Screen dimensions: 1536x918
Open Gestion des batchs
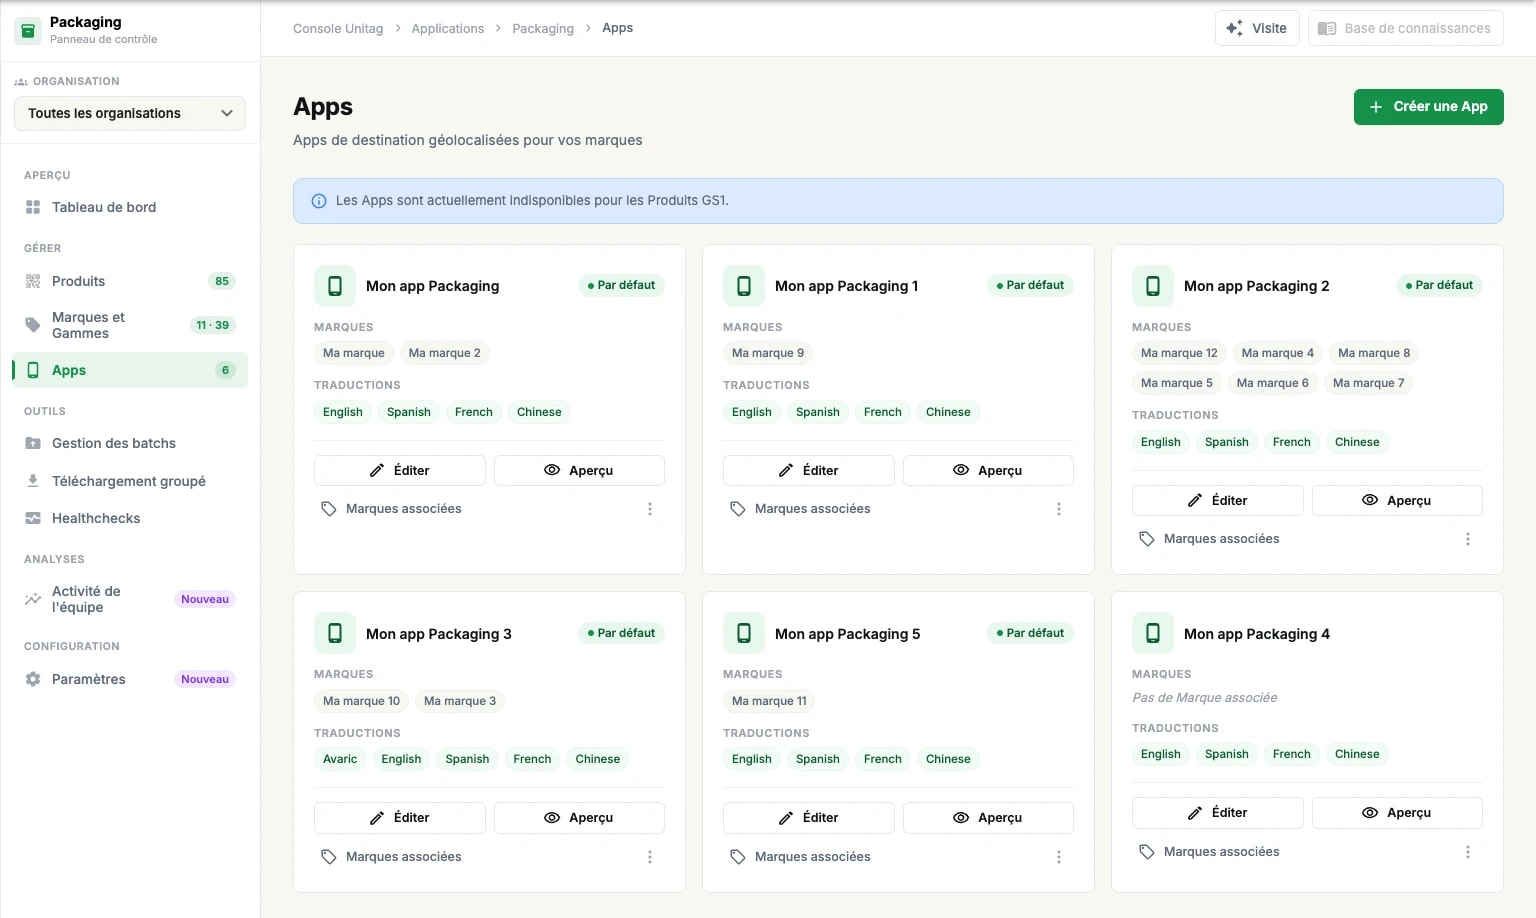pyautogui.click(x=130, y=443)
